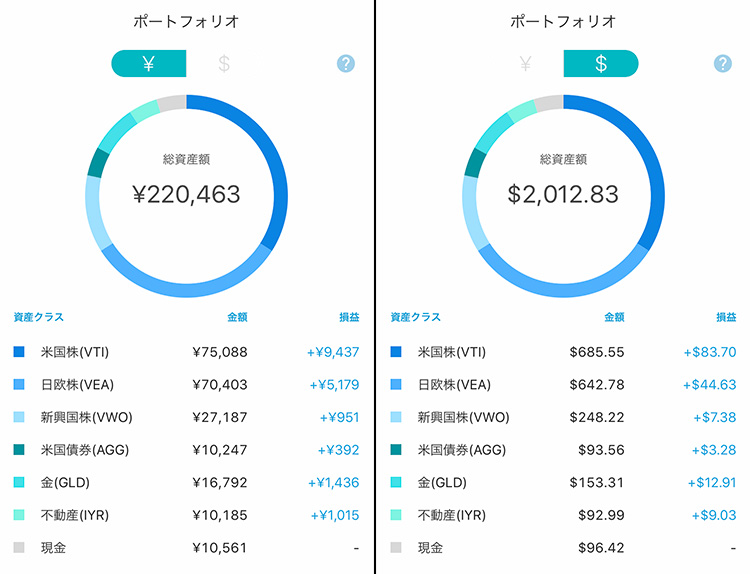Click the 損益 column header on left
750x574 pixels.
[349, 317]
